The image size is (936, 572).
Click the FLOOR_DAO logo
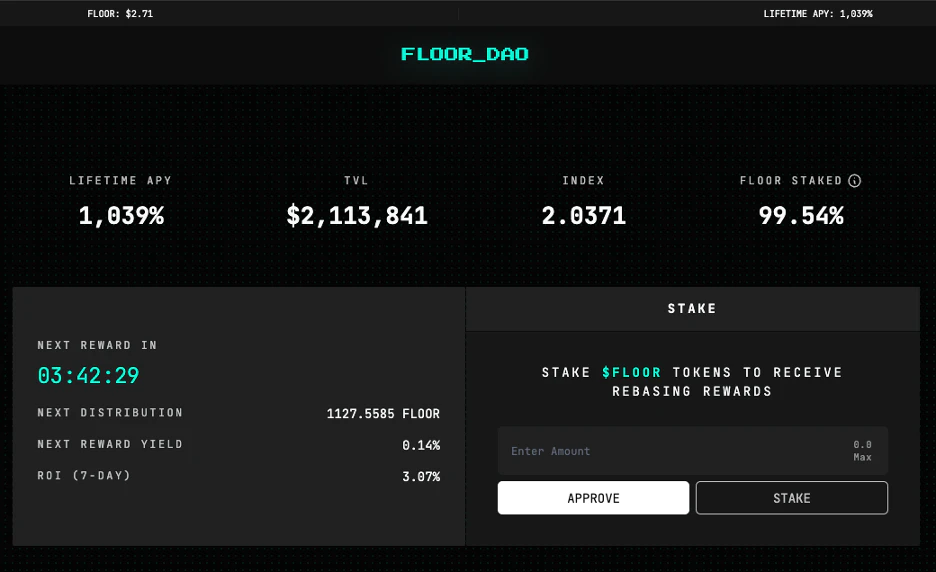[465, 54]
